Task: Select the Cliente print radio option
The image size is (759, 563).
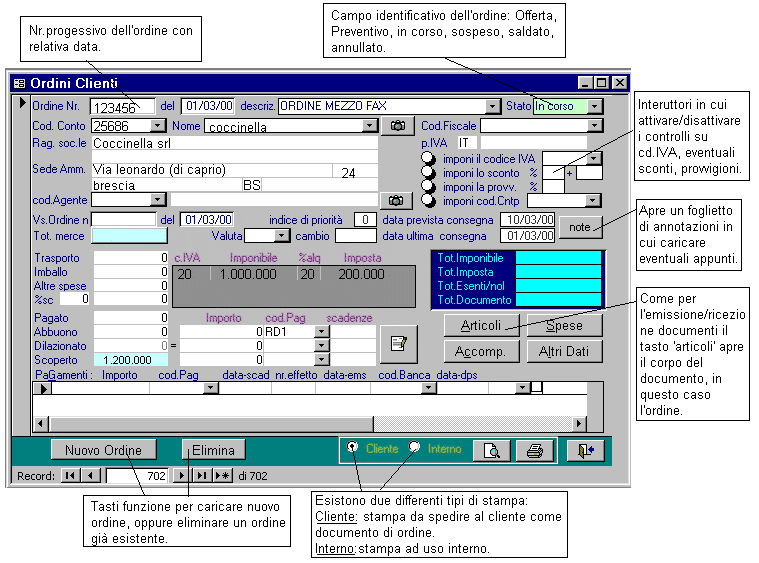Action: [352, 446]
